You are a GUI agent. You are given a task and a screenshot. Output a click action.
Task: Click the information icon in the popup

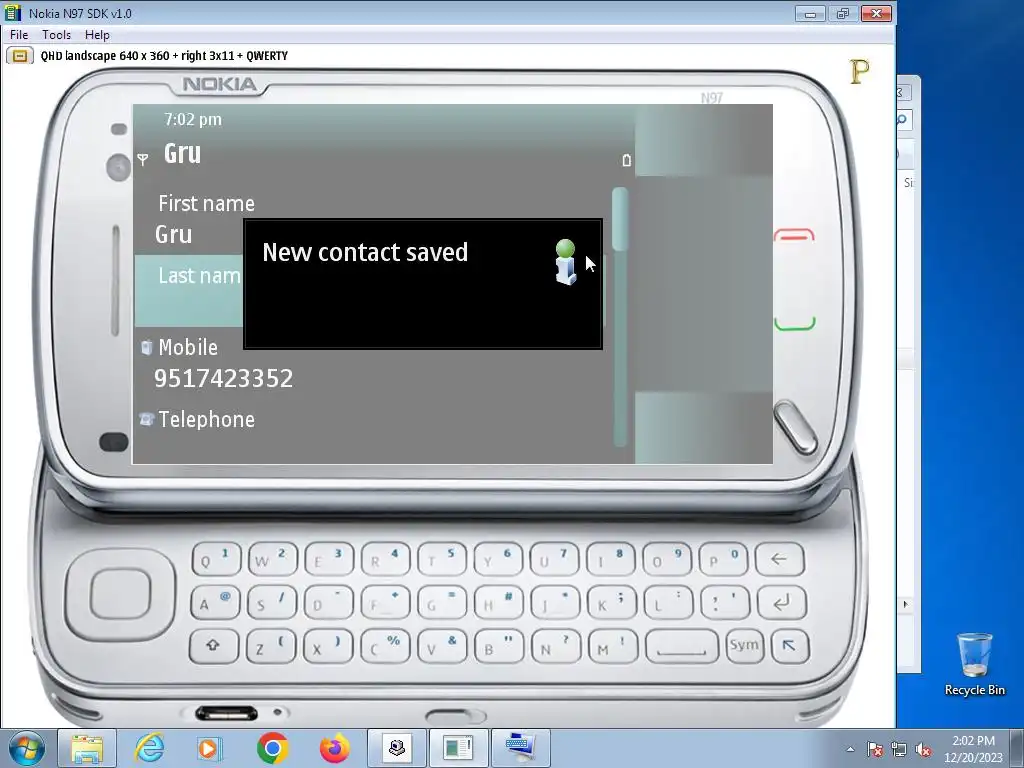coord(566,262)
